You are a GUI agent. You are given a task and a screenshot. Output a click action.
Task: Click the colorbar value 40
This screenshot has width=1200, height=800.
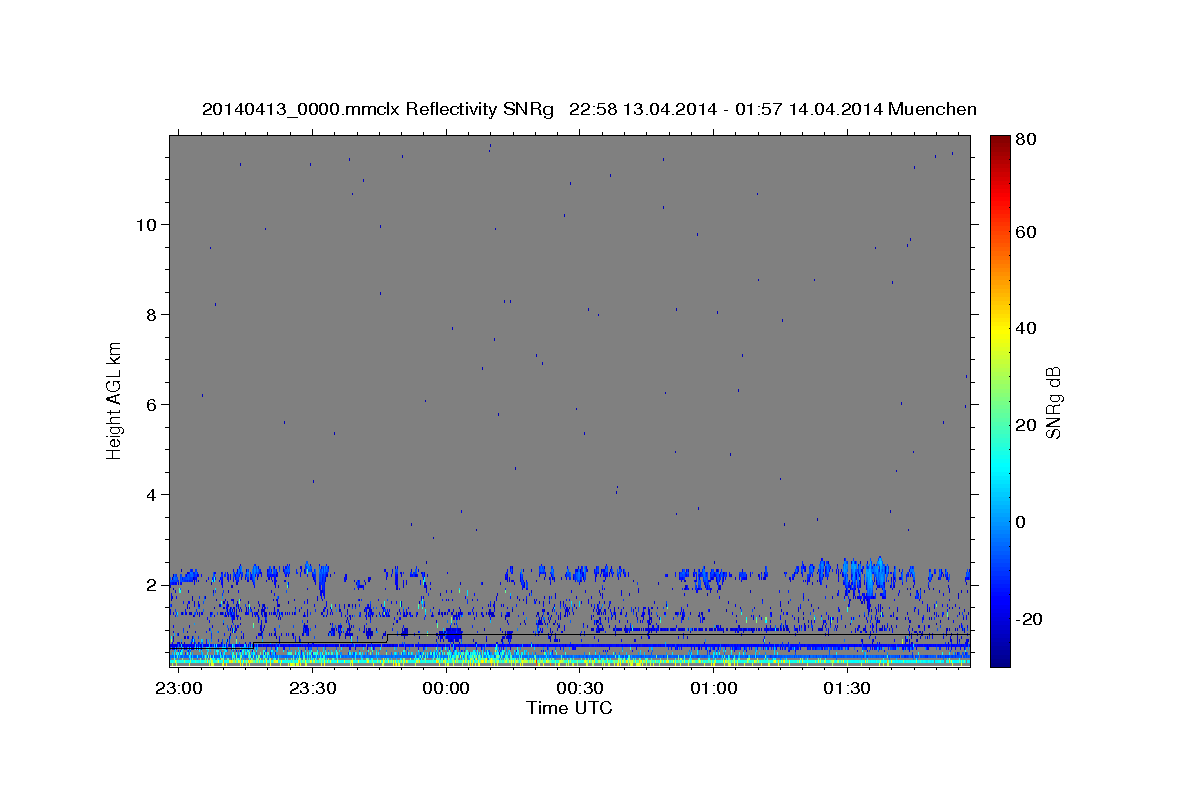(x=1026, y=328)
